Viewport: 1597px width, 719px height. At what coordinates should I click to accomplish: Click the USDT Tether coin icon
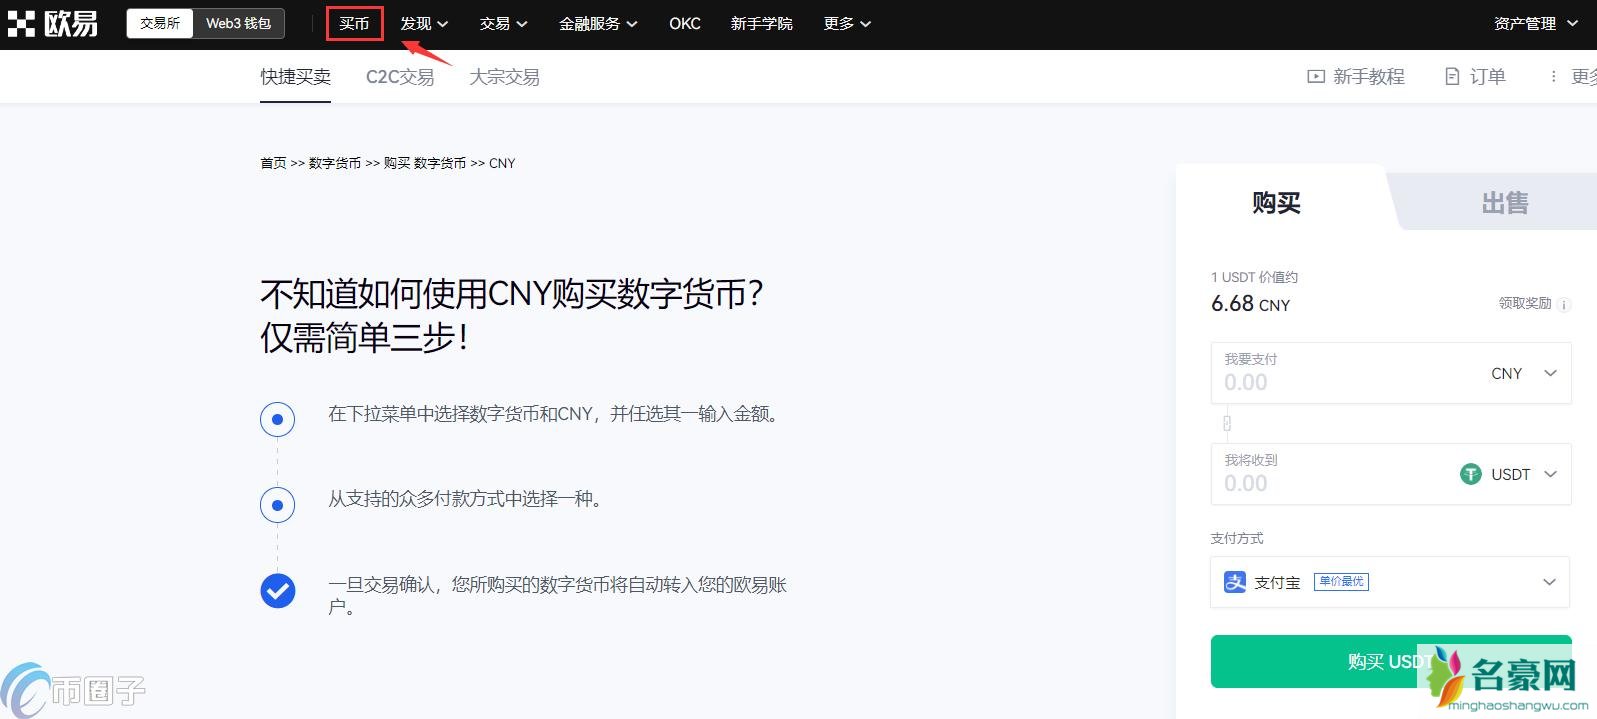point(1470,474)
